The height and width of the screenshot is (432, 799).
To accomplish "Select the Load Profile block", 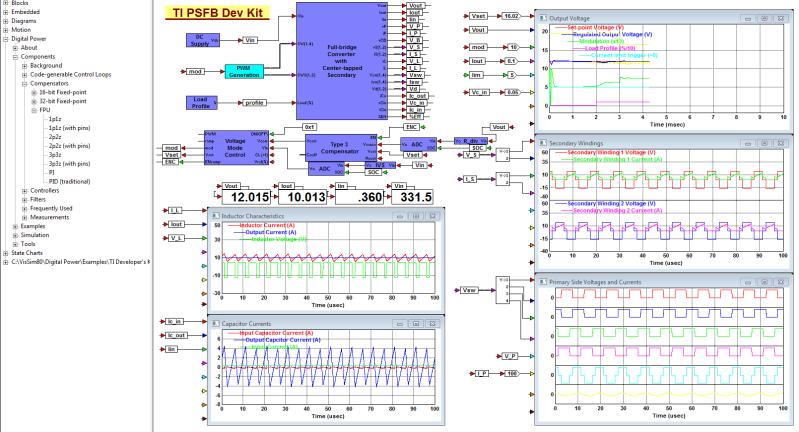I will (201, 102).
